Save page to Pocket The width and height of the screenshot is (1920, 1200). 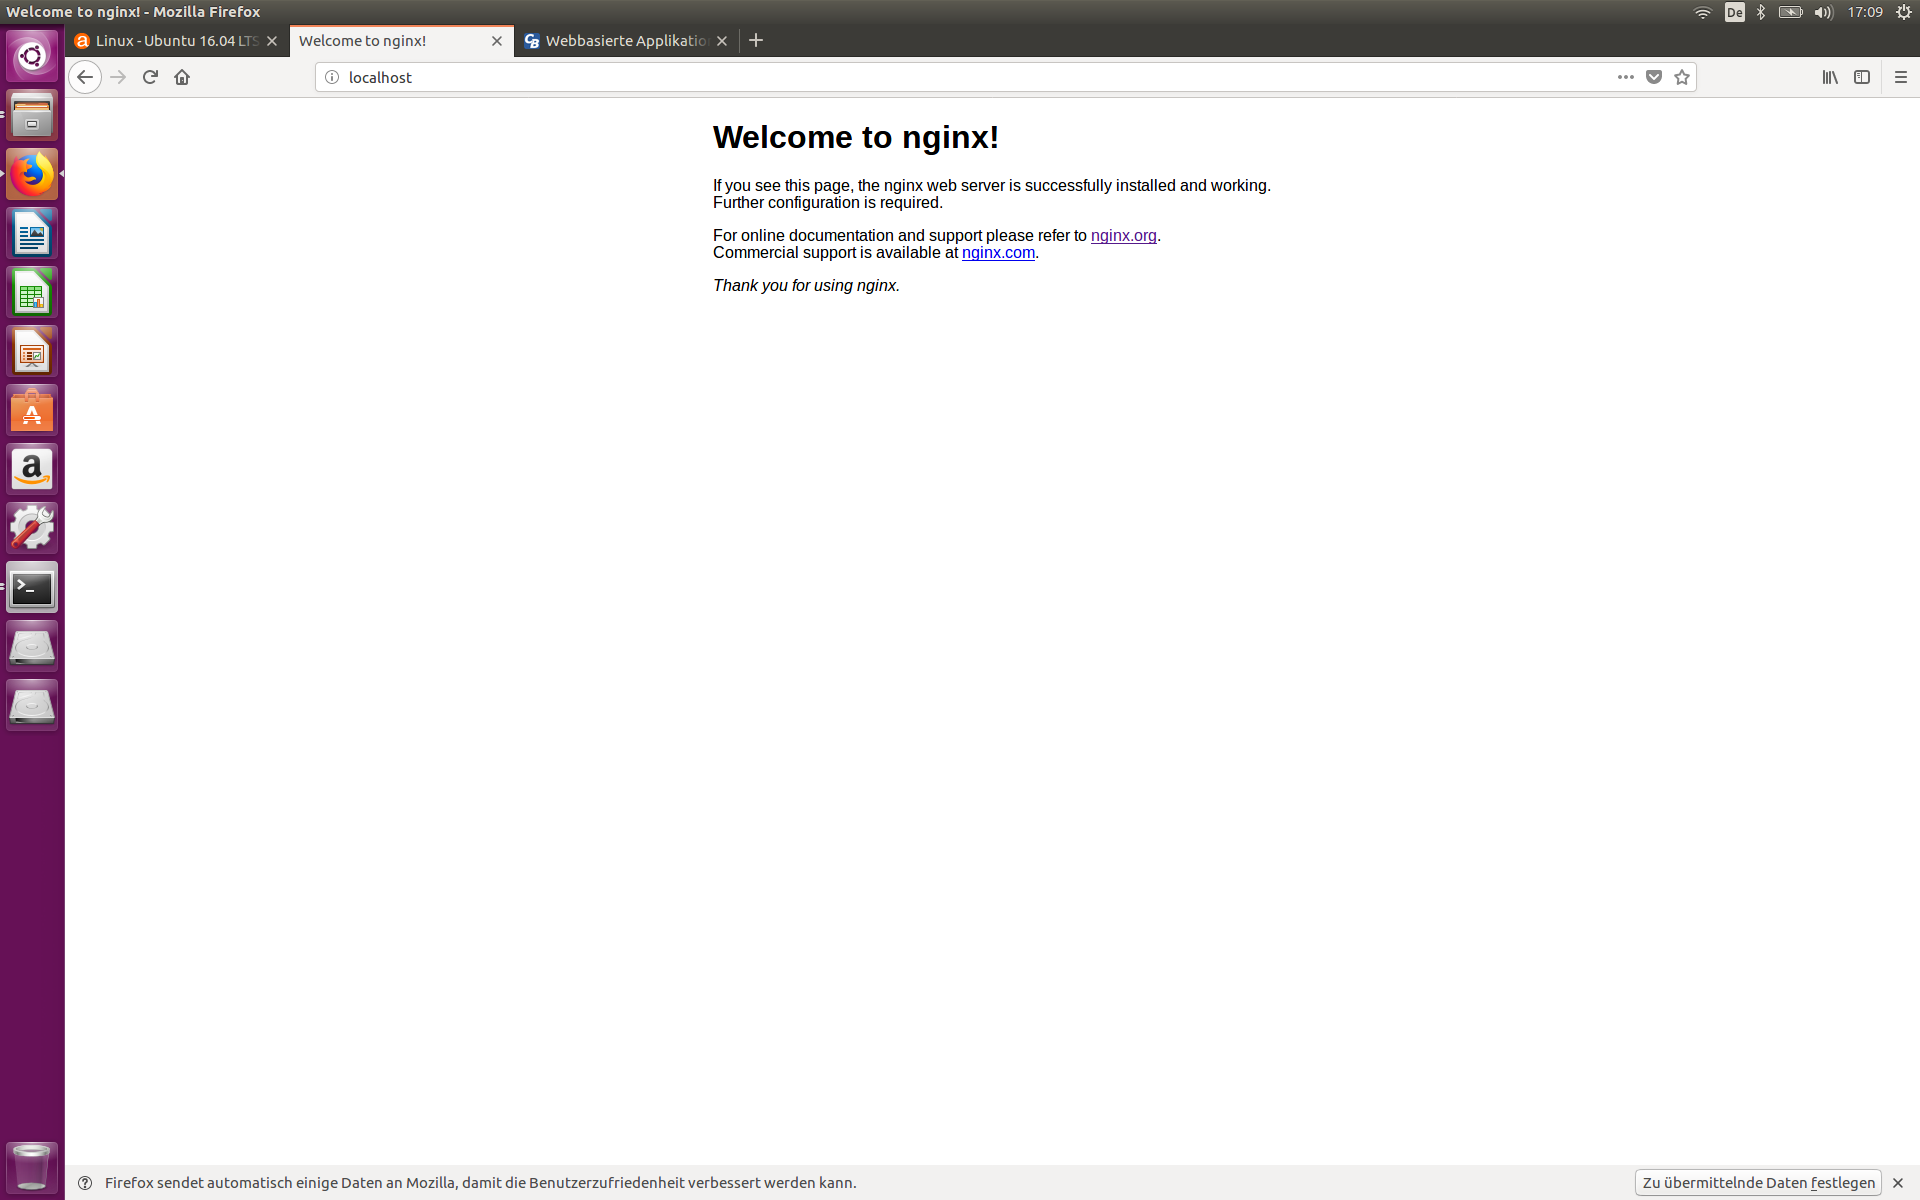coord(1654,77)
